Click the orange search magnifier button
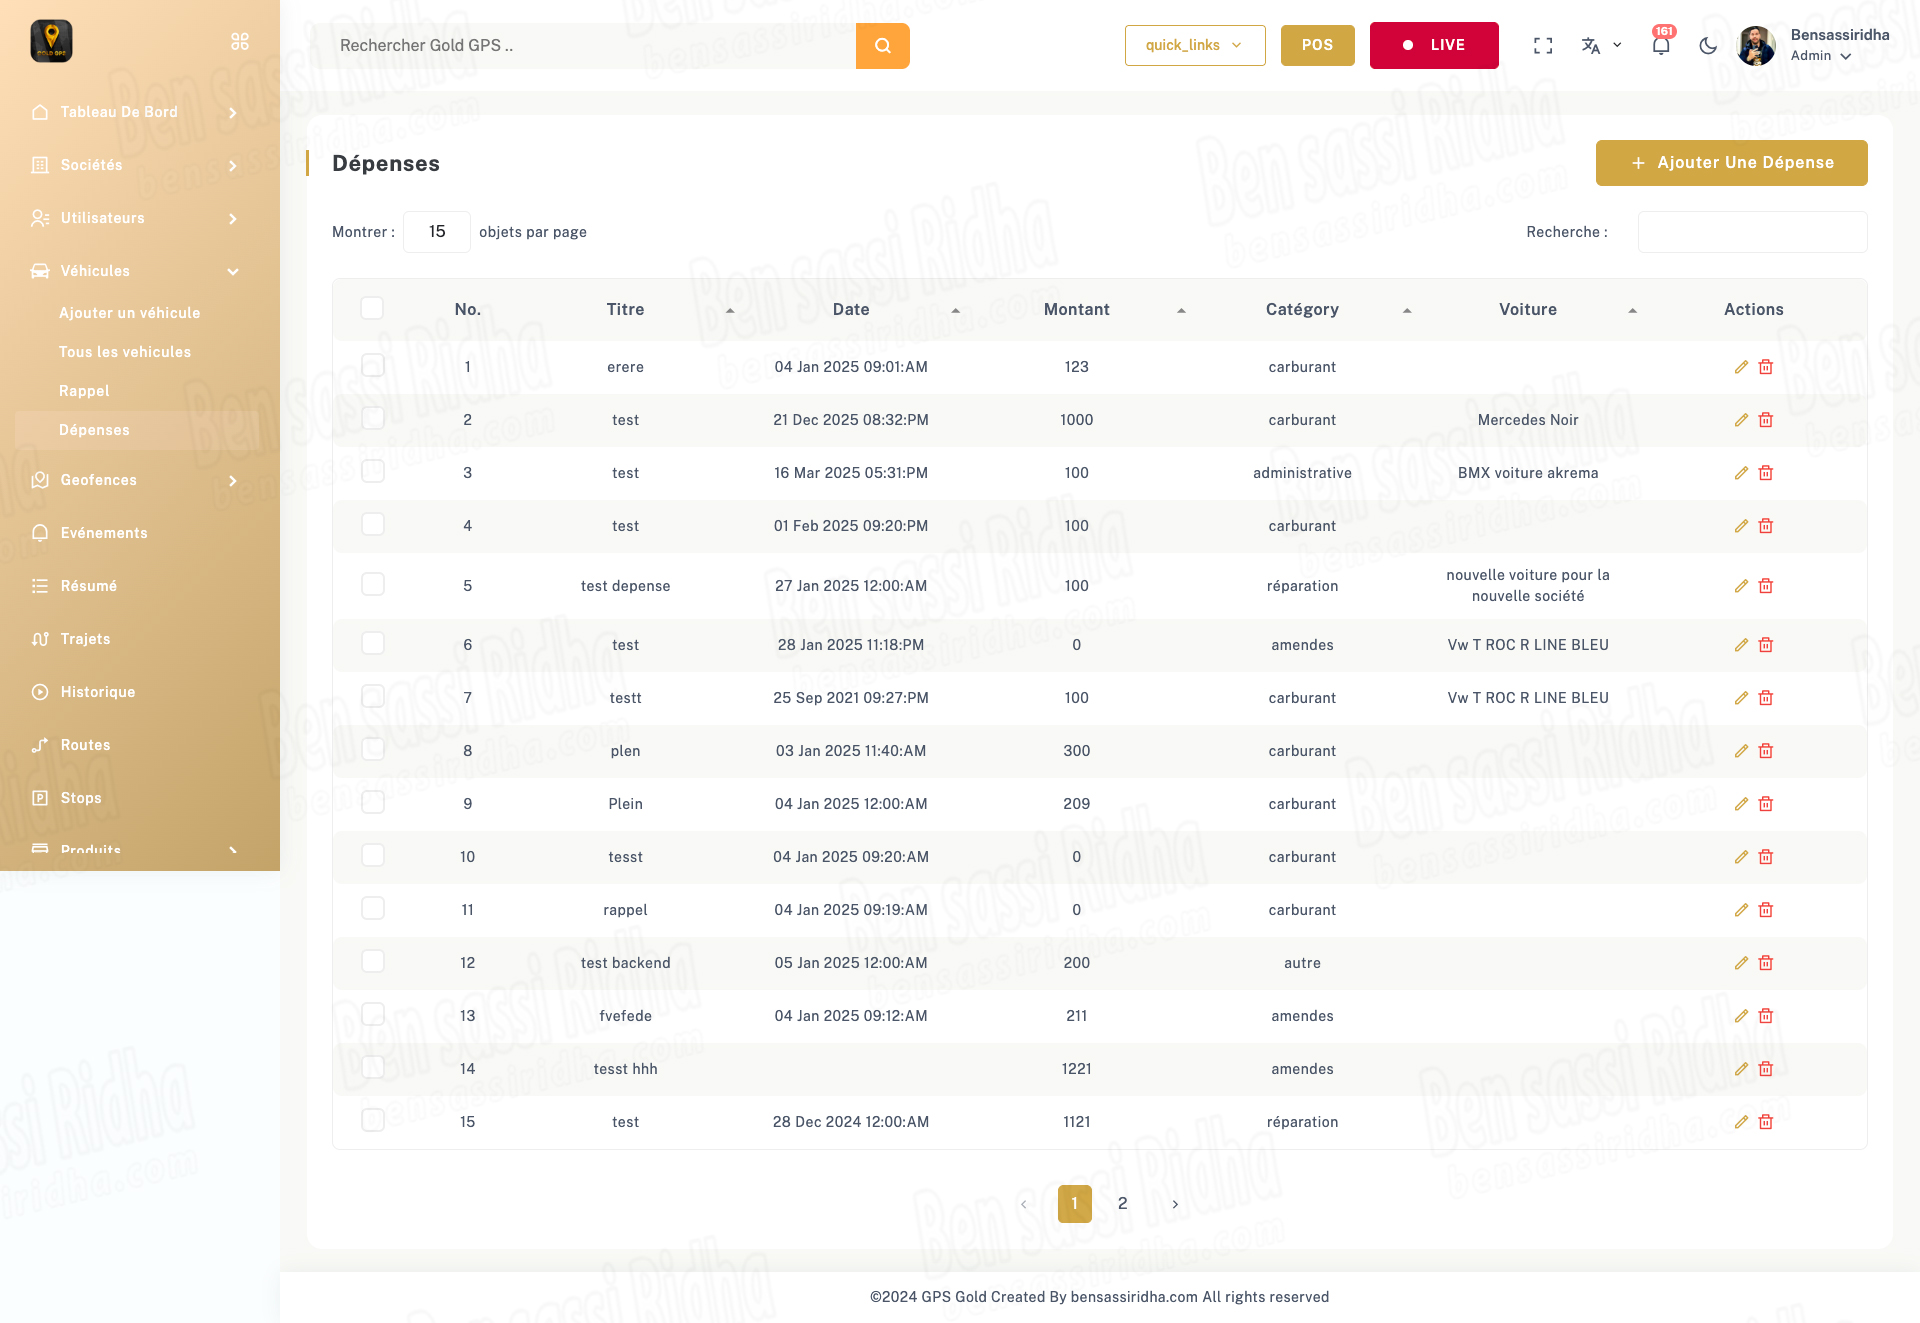Image resolution: width=1920 pixels, height=1323 pixels. (x=882, y=46)
